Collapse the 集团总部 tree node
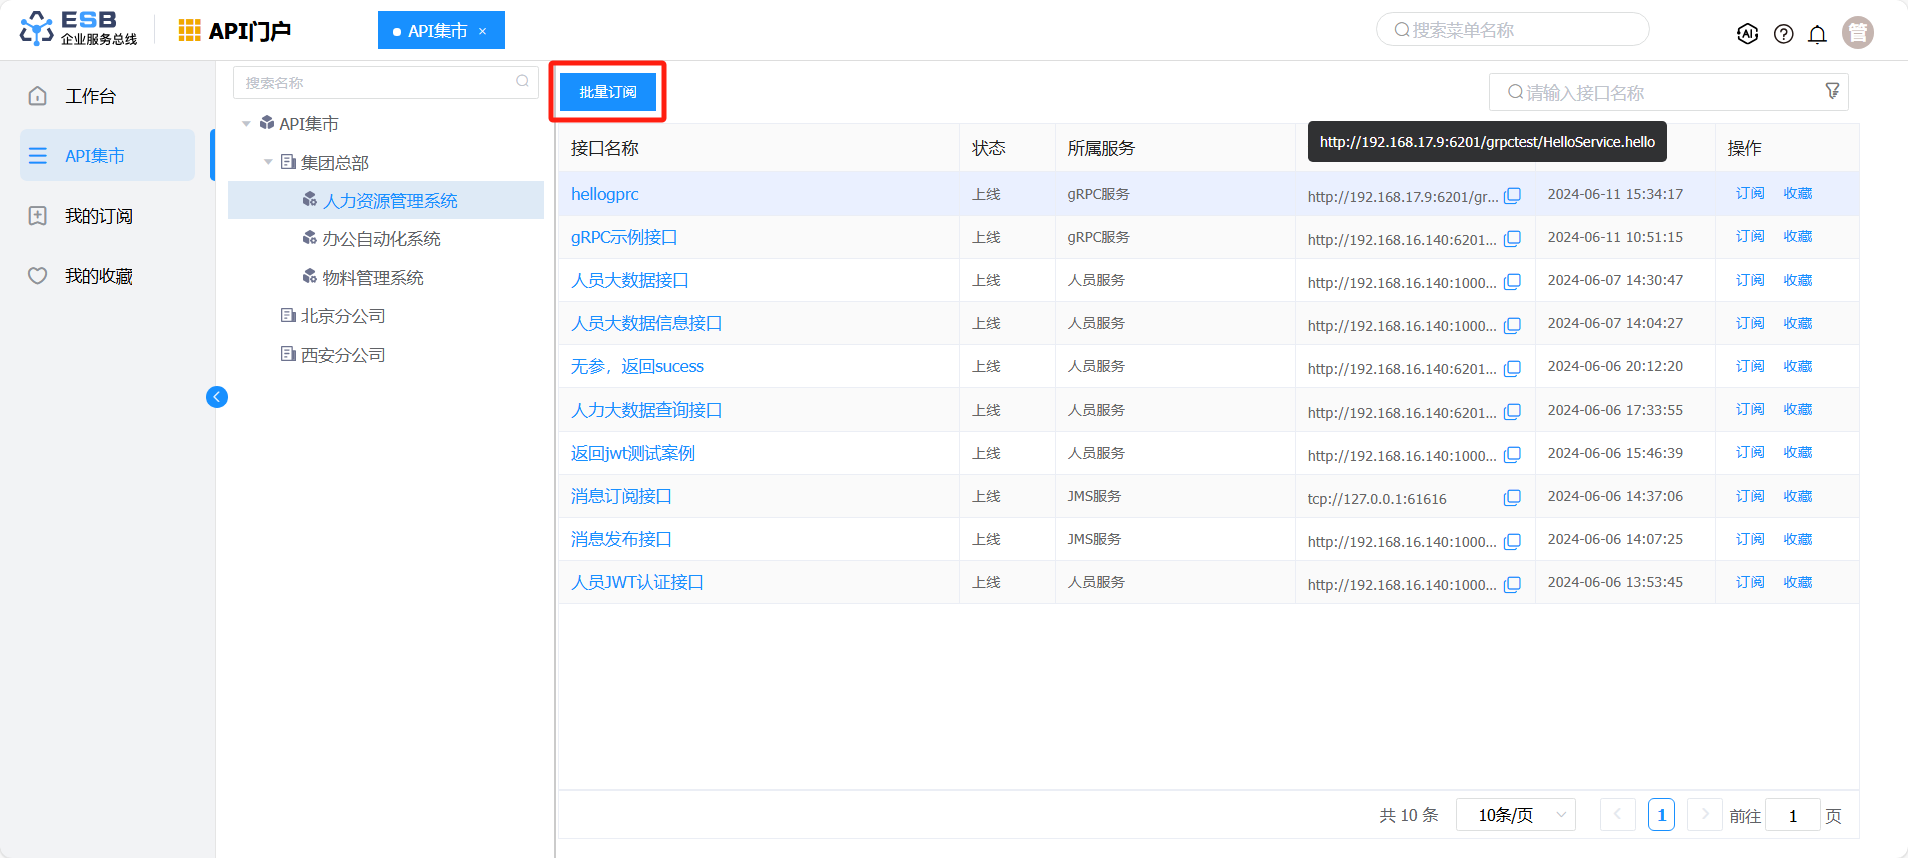1908x858 pixels. click(x=268, y=162)
